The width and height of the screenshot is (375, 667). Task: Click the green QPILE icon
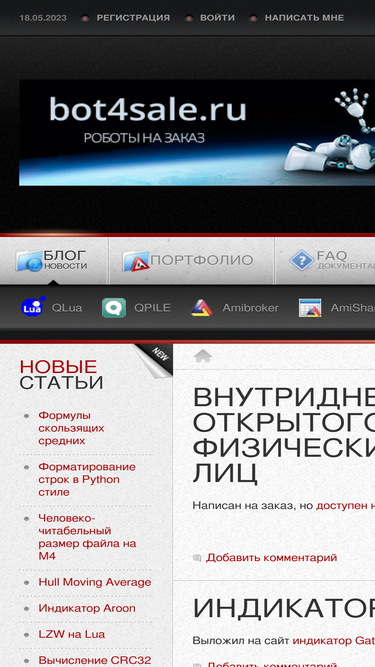114,308
